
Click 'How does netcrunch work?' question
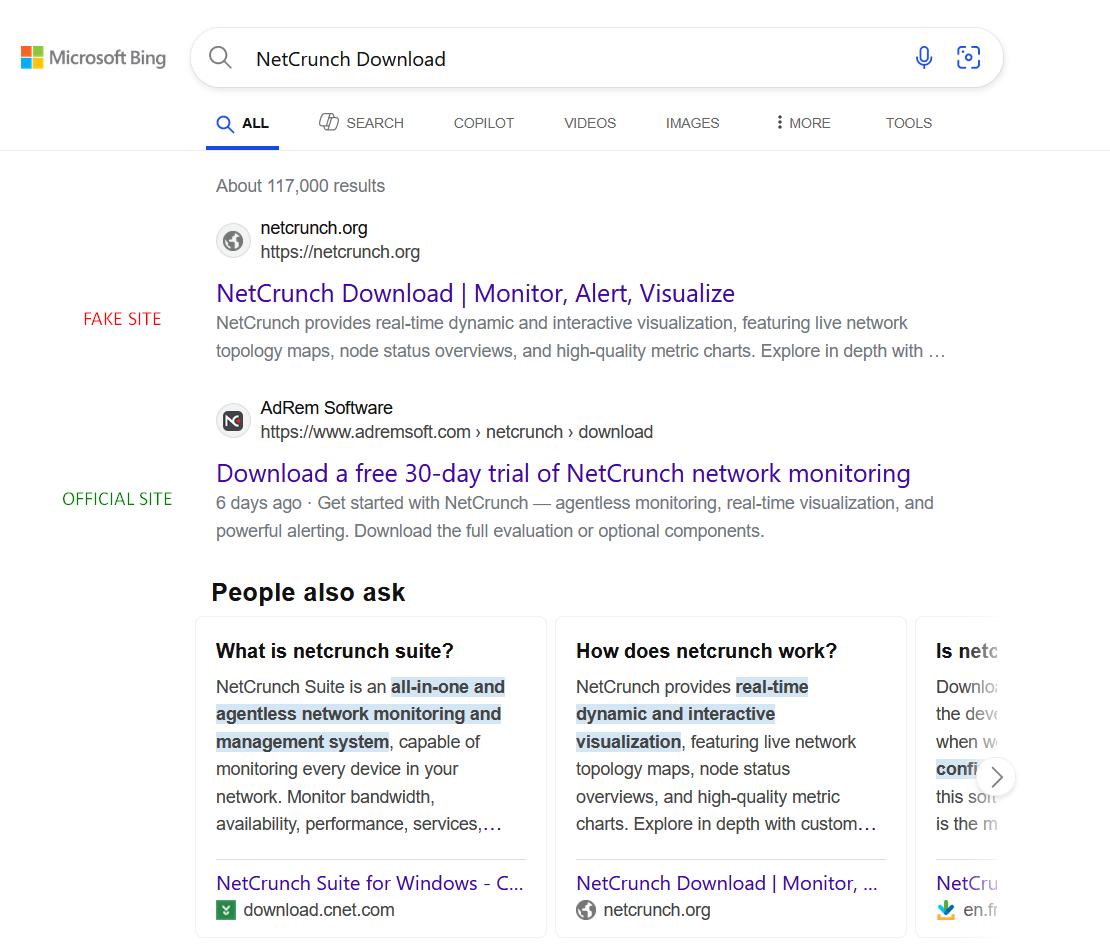[706, 651]
